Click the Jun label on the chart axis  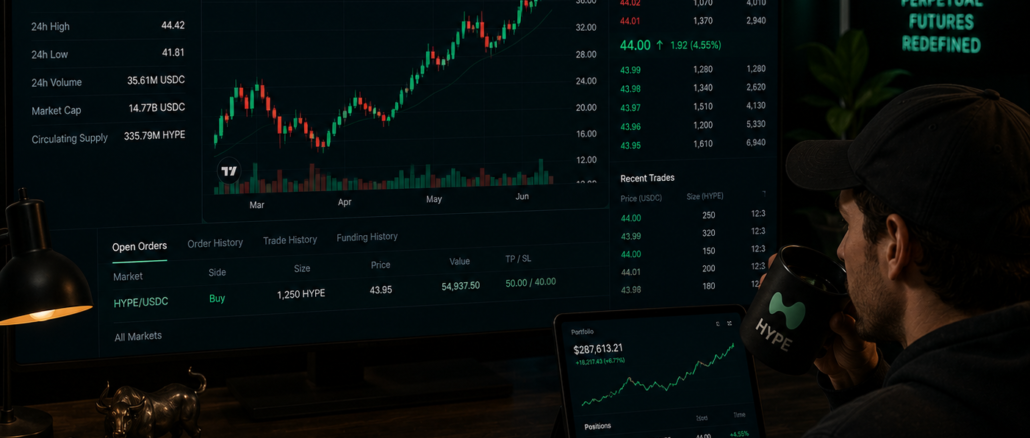[523, 196]
